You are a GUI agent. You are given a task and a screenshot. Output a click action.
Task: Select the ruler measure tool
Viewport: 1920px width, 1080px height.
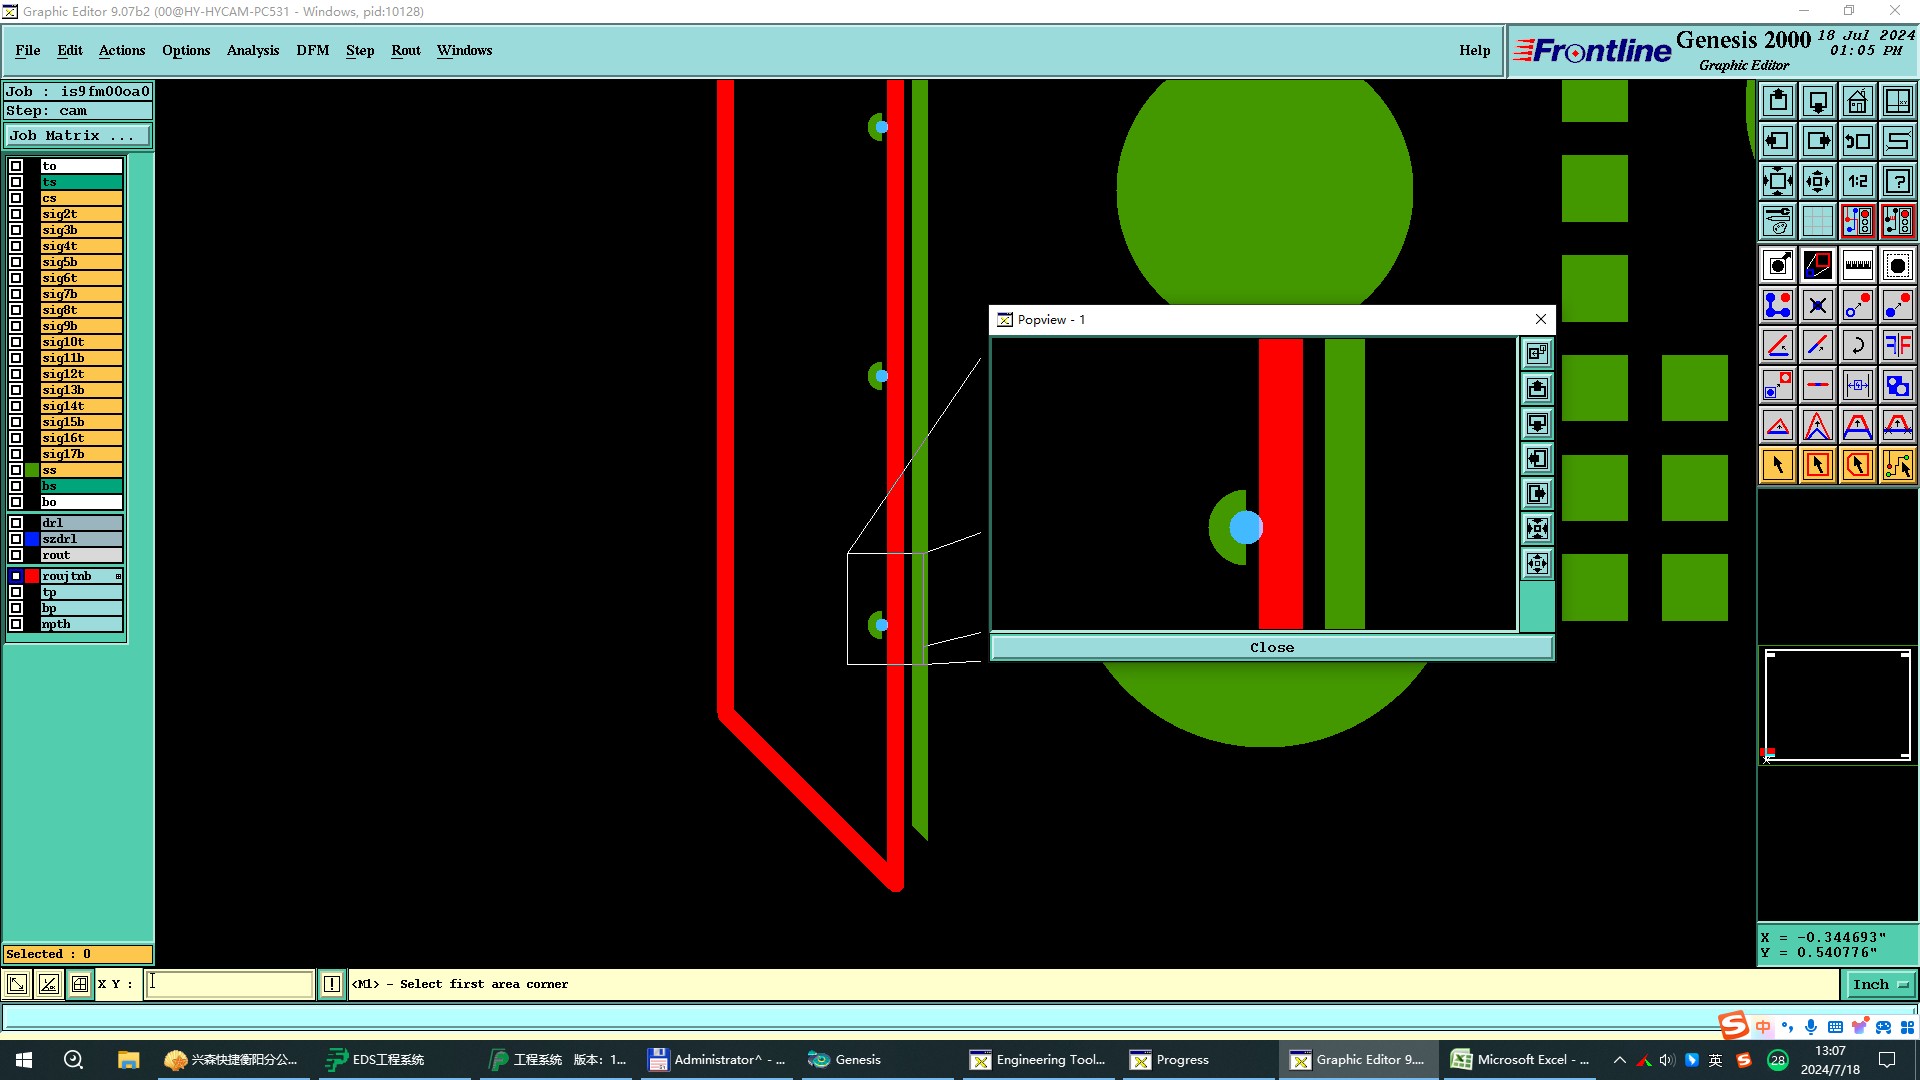click(1857, 265)
